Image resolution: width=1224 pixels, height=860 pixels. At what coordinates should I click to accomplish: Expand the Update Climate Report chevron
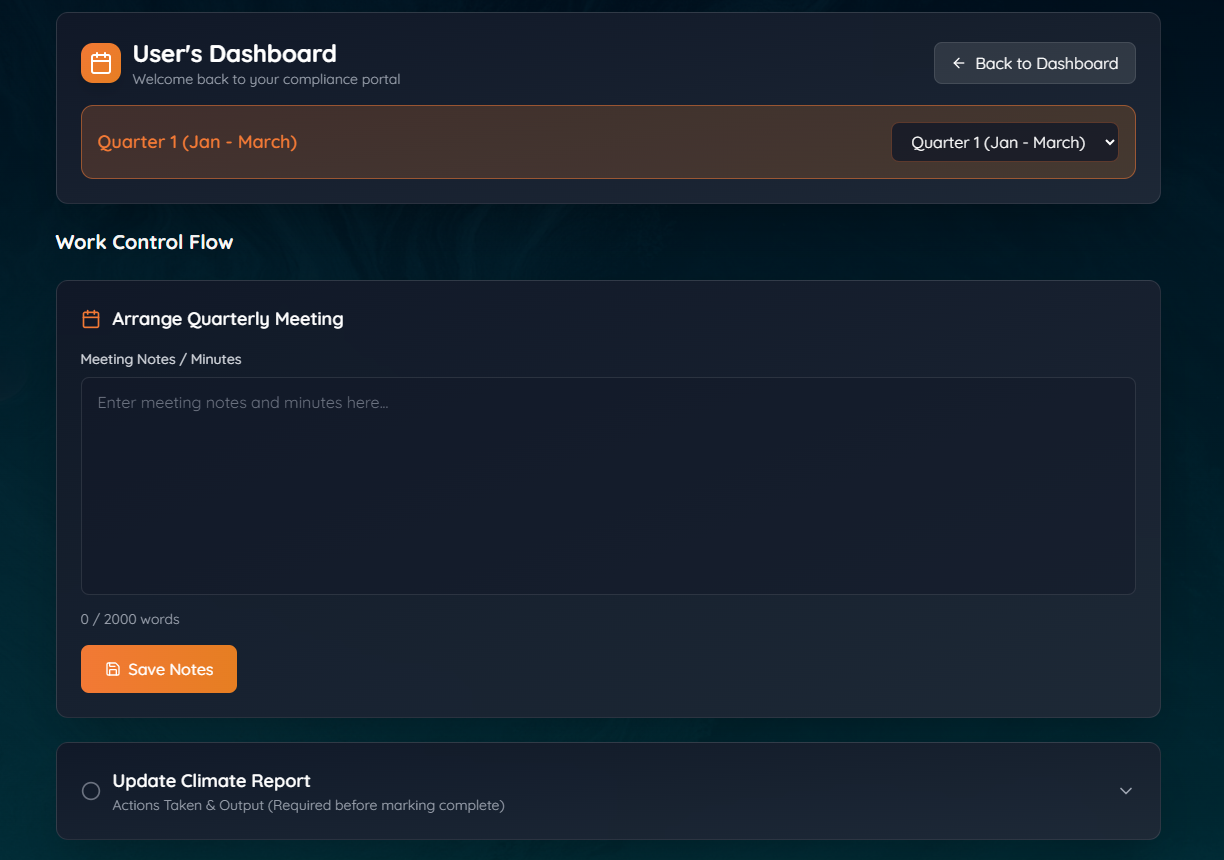[1125, 791]
